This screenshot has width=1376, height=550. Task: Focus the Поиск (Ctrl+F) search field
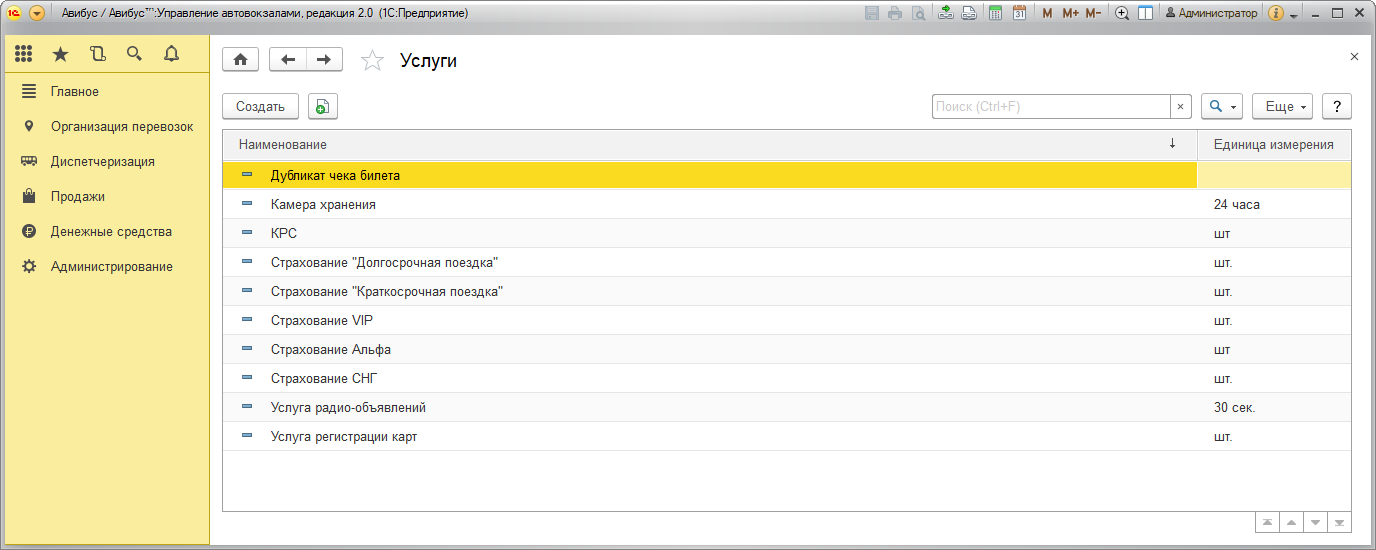[1051, 106]
